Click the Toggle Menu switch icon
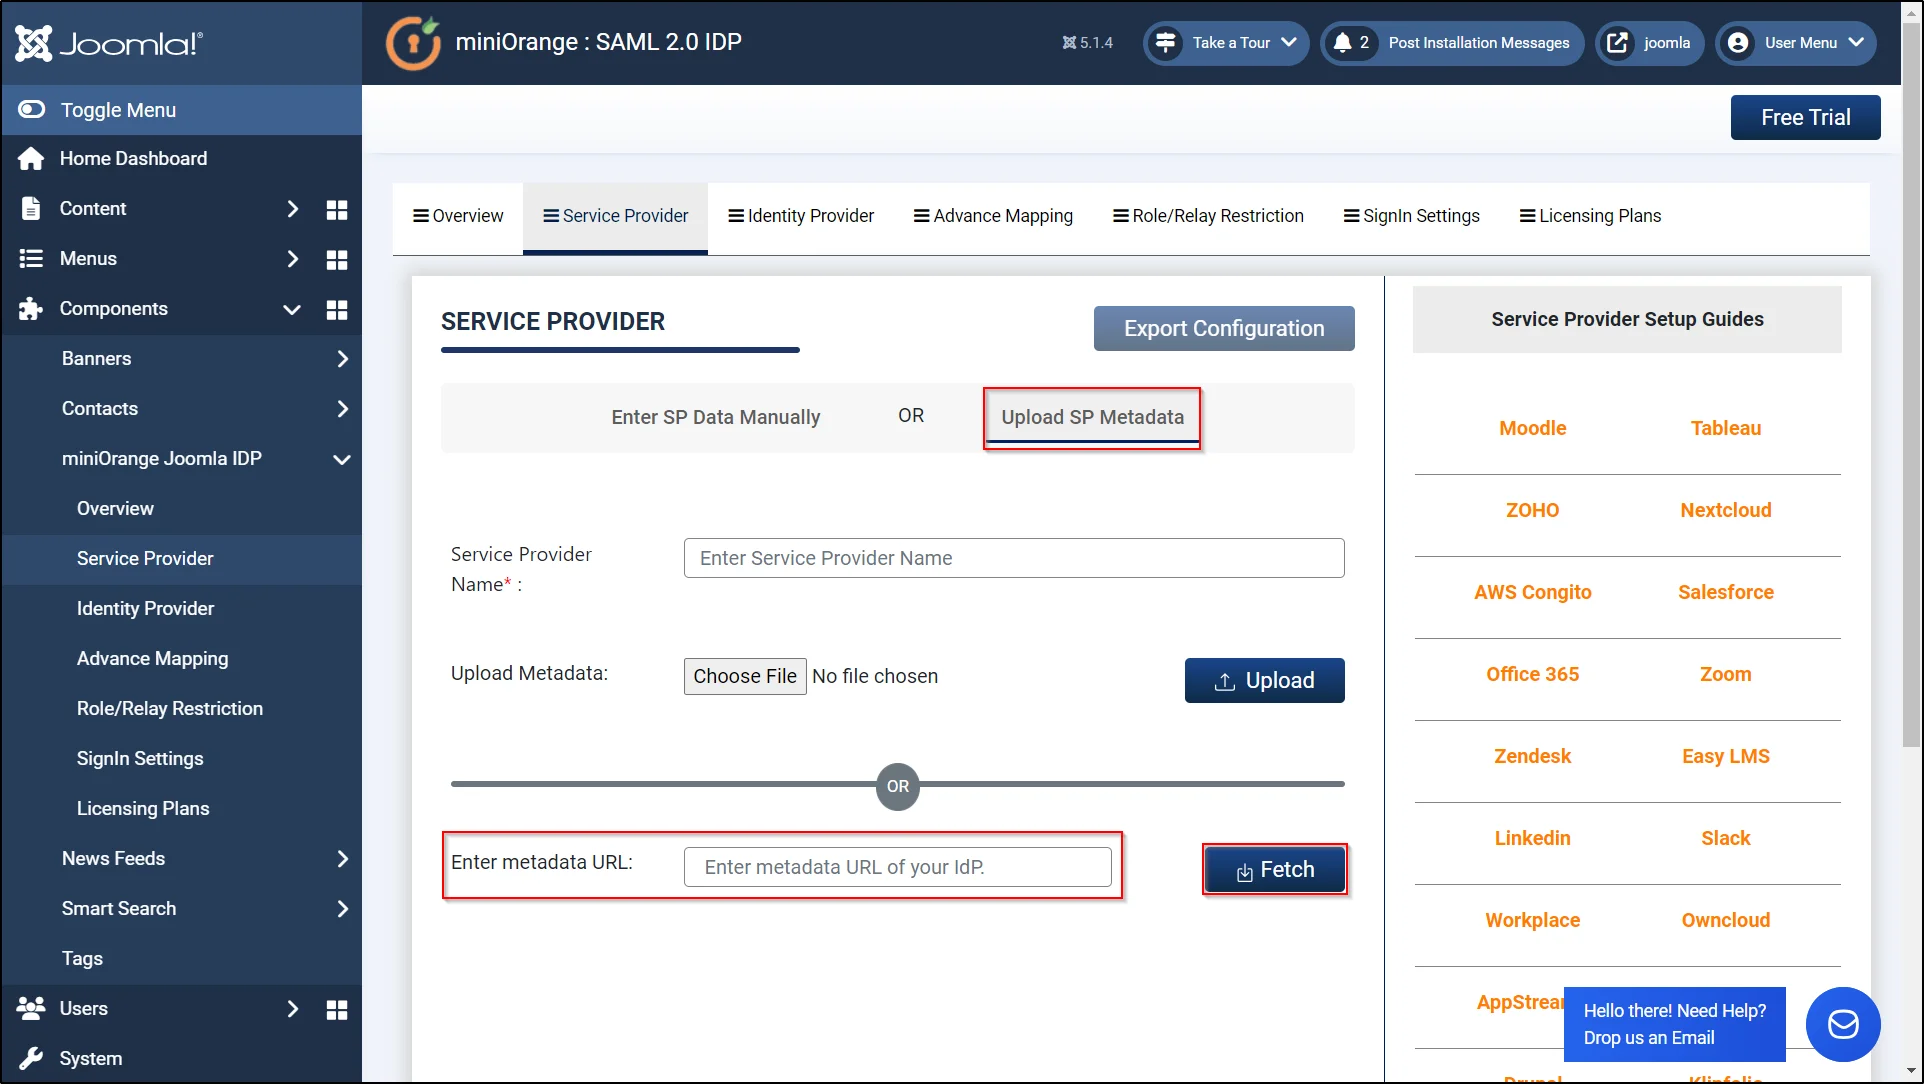This screenshot has width=1924, height=1084. pyautogui.click(x=32, y=109)
